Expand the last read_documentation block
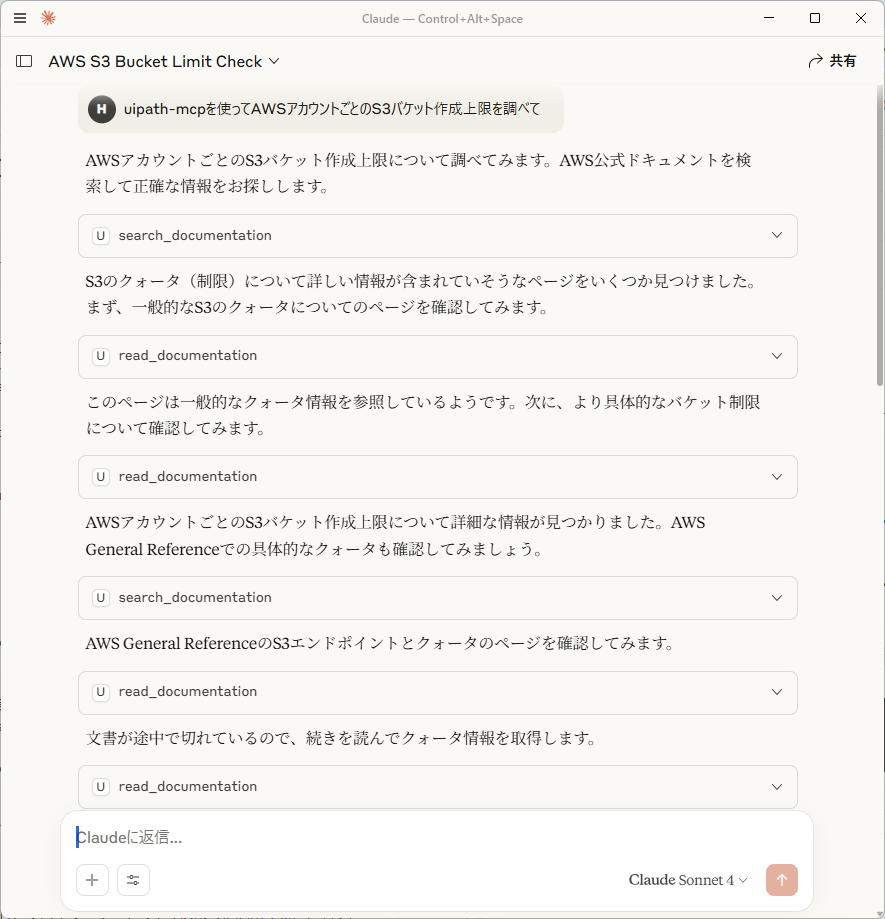 (x=438, y=787)
